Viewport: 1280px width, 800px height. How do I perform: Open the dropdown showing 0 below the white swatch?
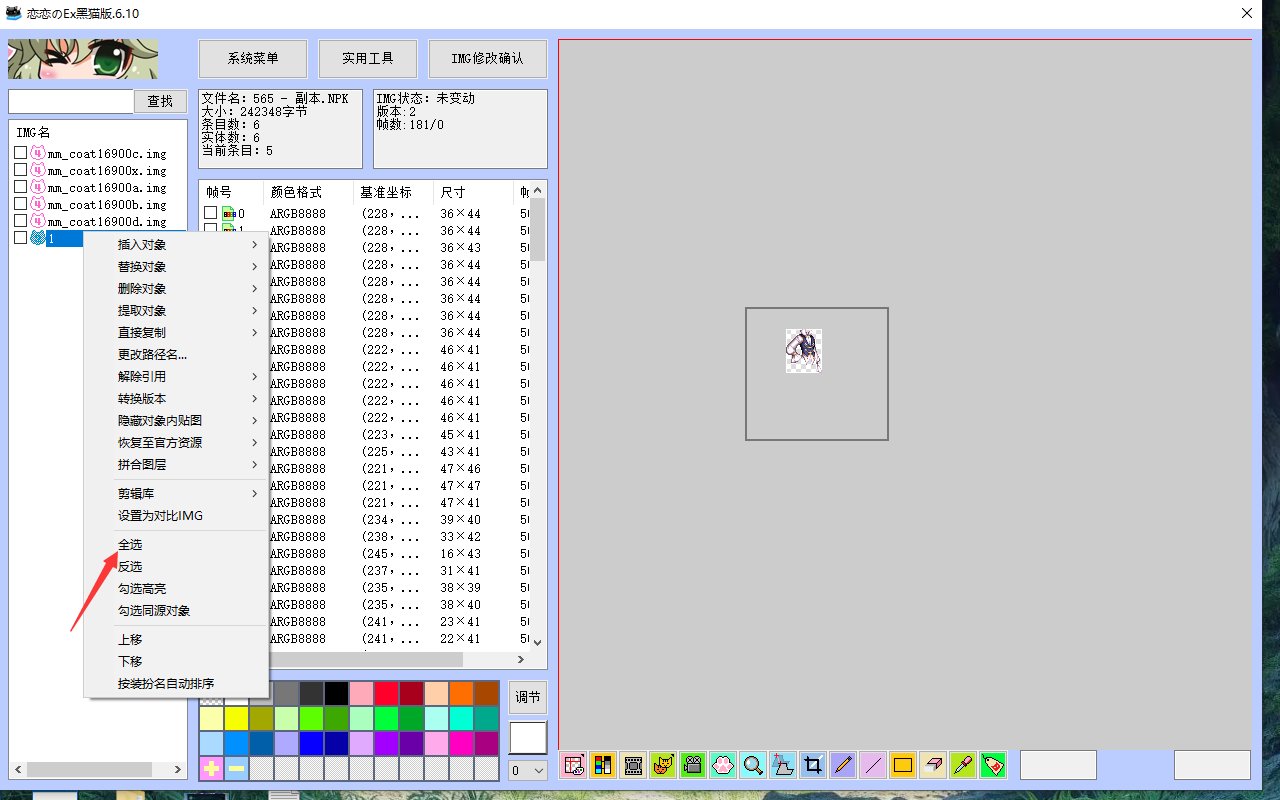[x=527, y=770]
